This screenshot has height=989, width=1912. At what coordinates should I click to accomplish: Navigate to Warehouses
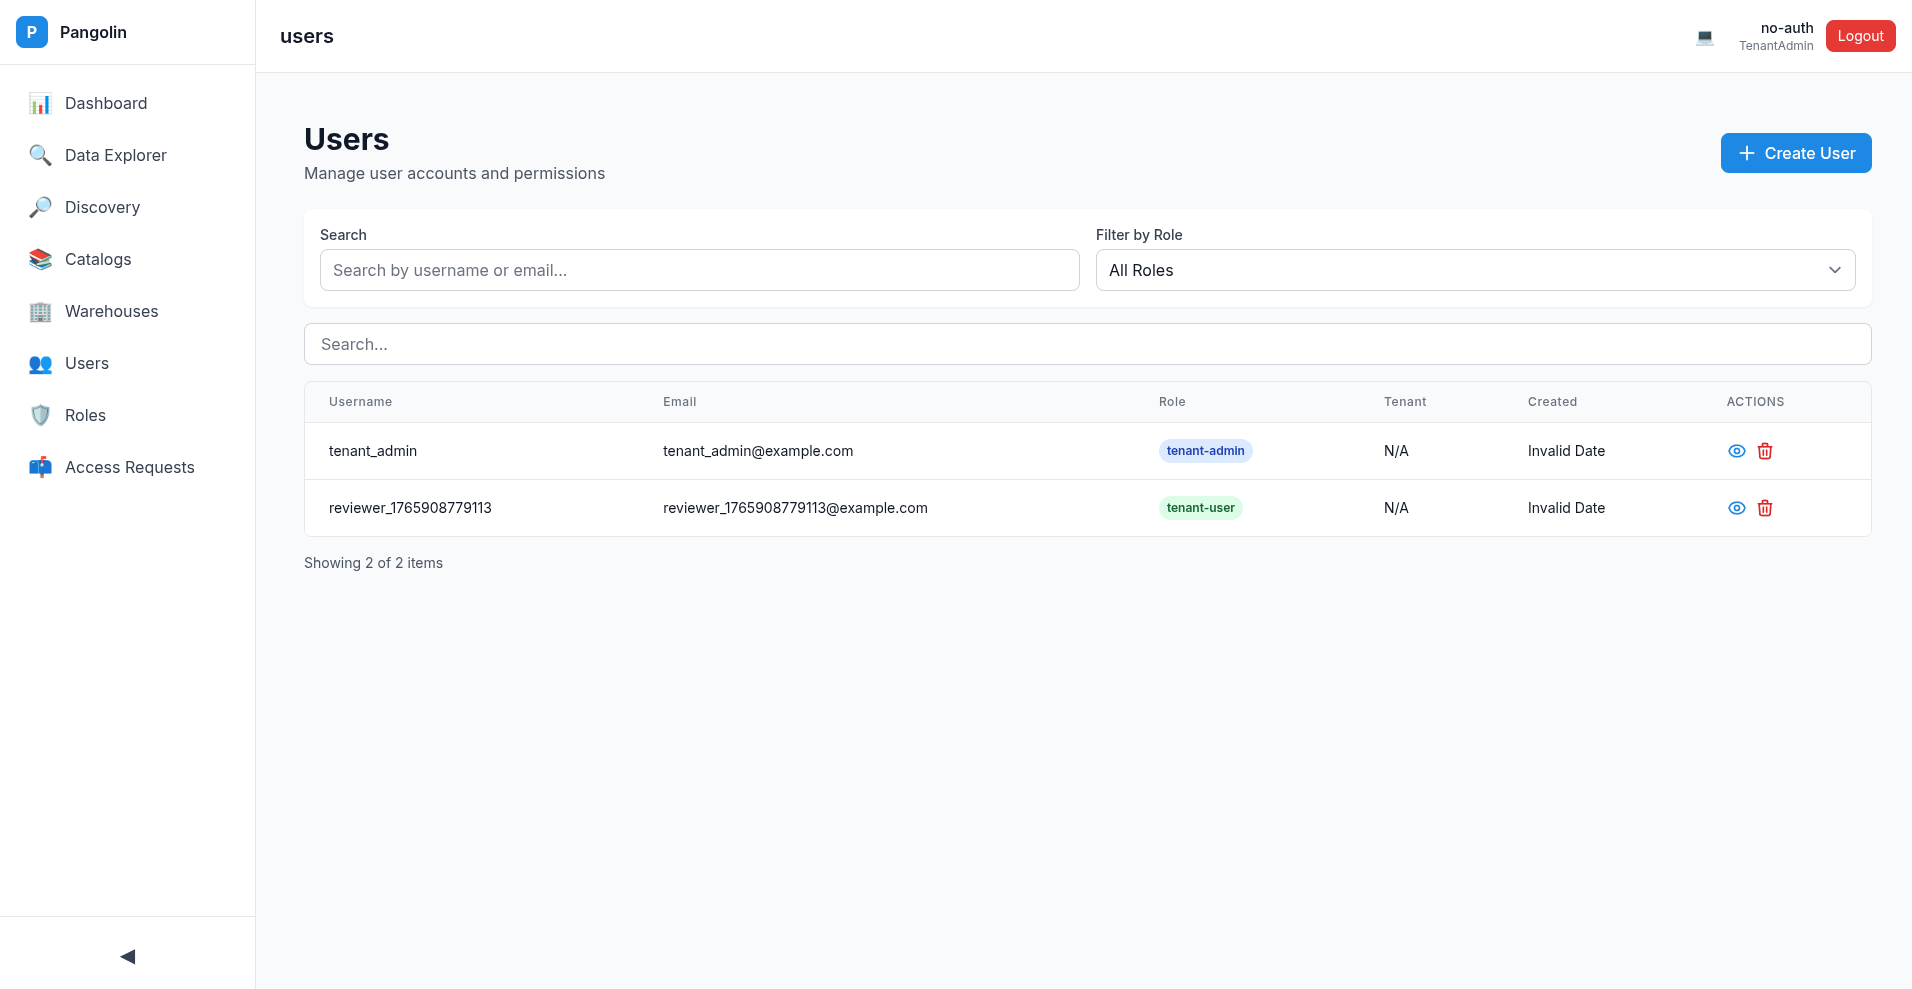(111, 311)
